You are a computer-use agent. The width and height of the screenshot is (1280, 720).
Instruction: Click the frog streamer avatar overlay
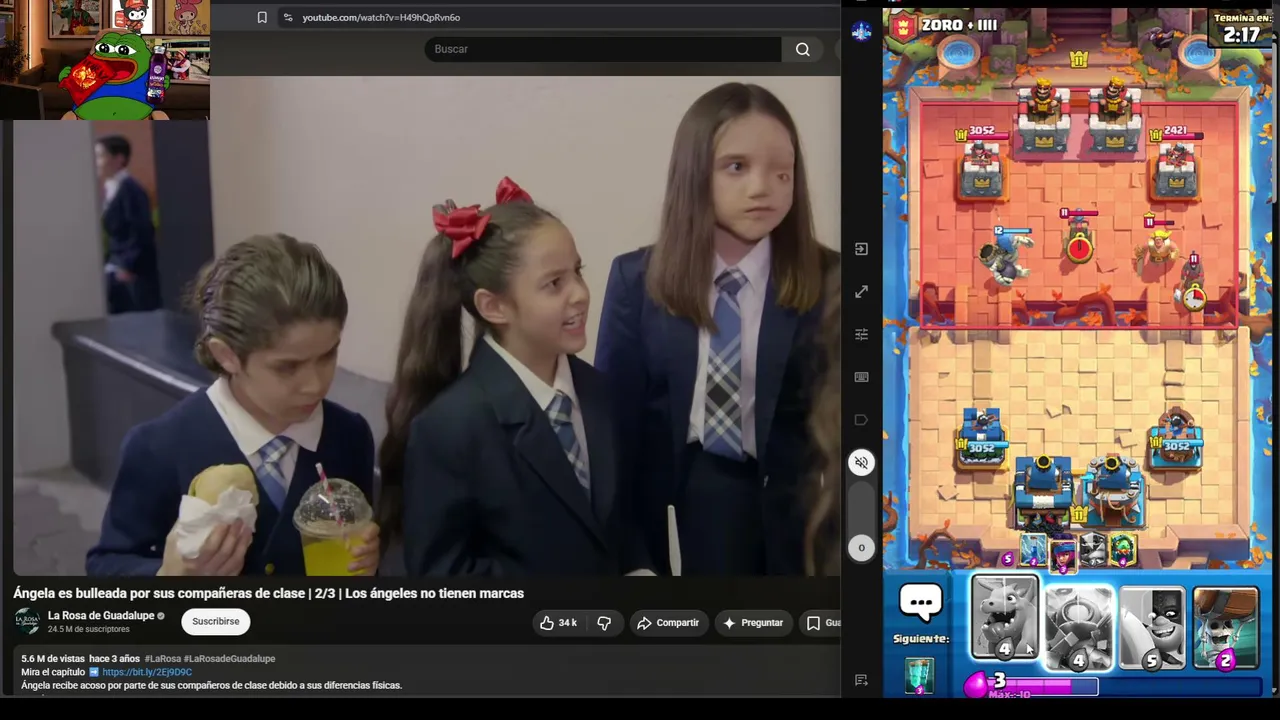pyautogui.click(x=116, y=75)
